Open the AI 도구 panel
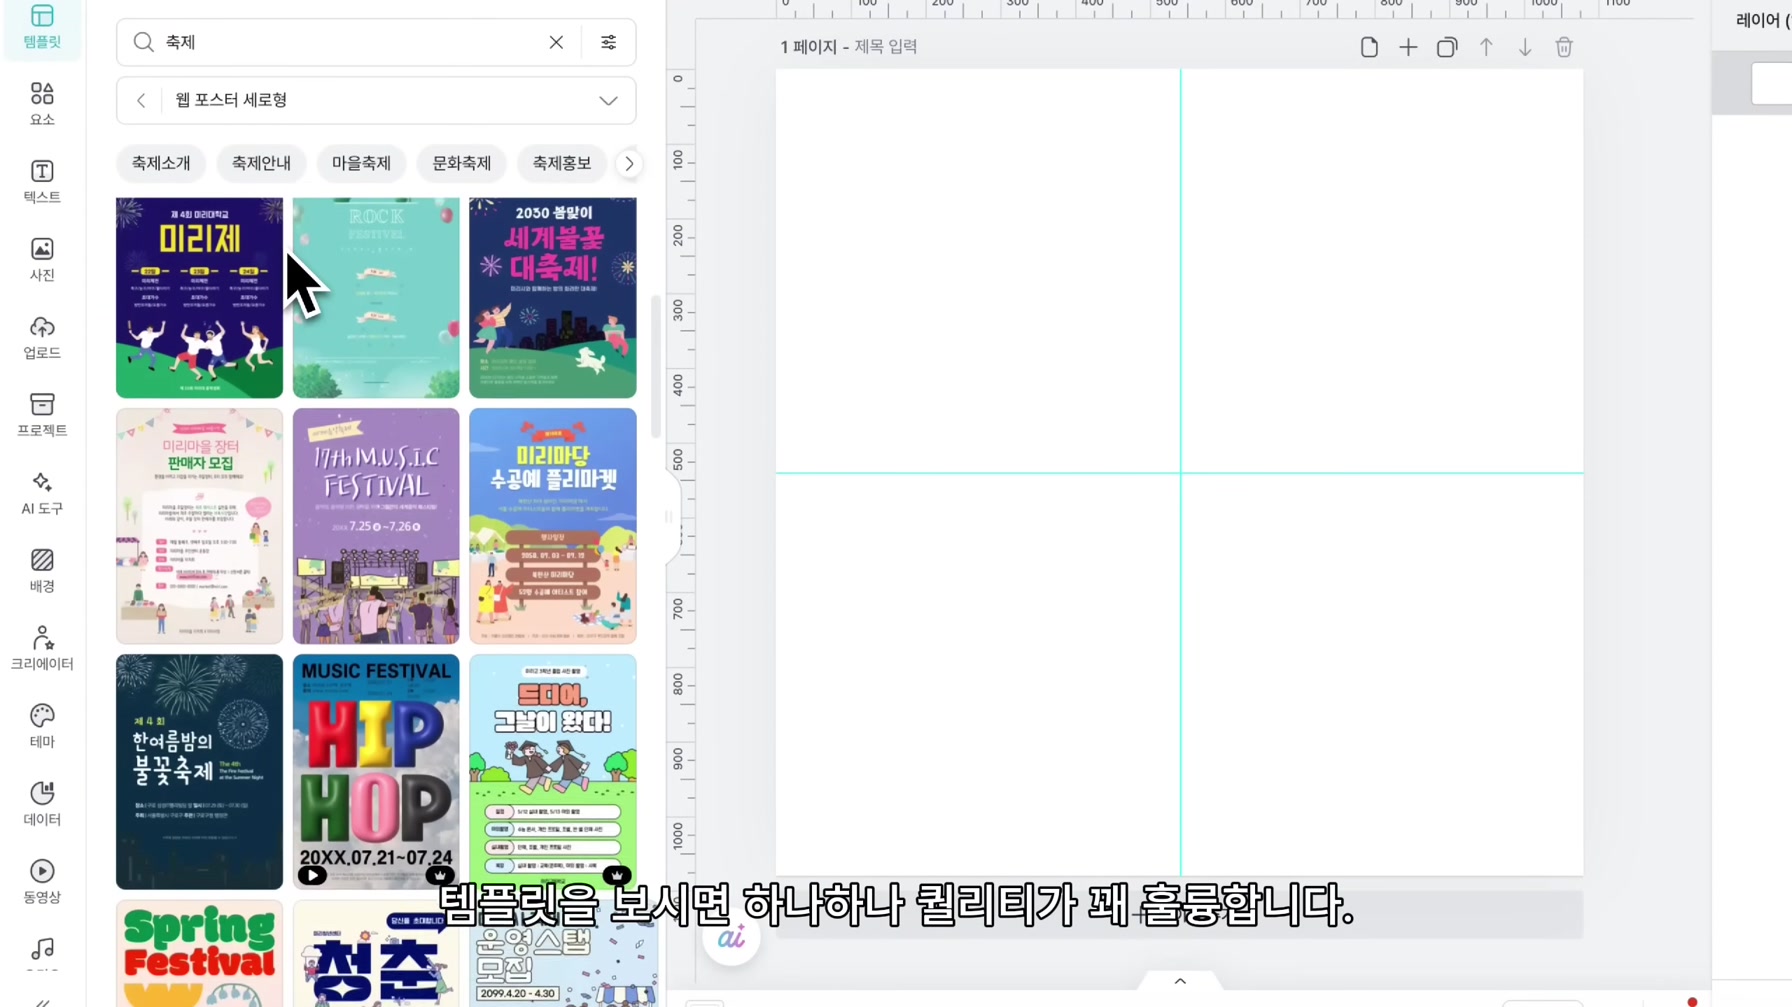 pos(42,493)
